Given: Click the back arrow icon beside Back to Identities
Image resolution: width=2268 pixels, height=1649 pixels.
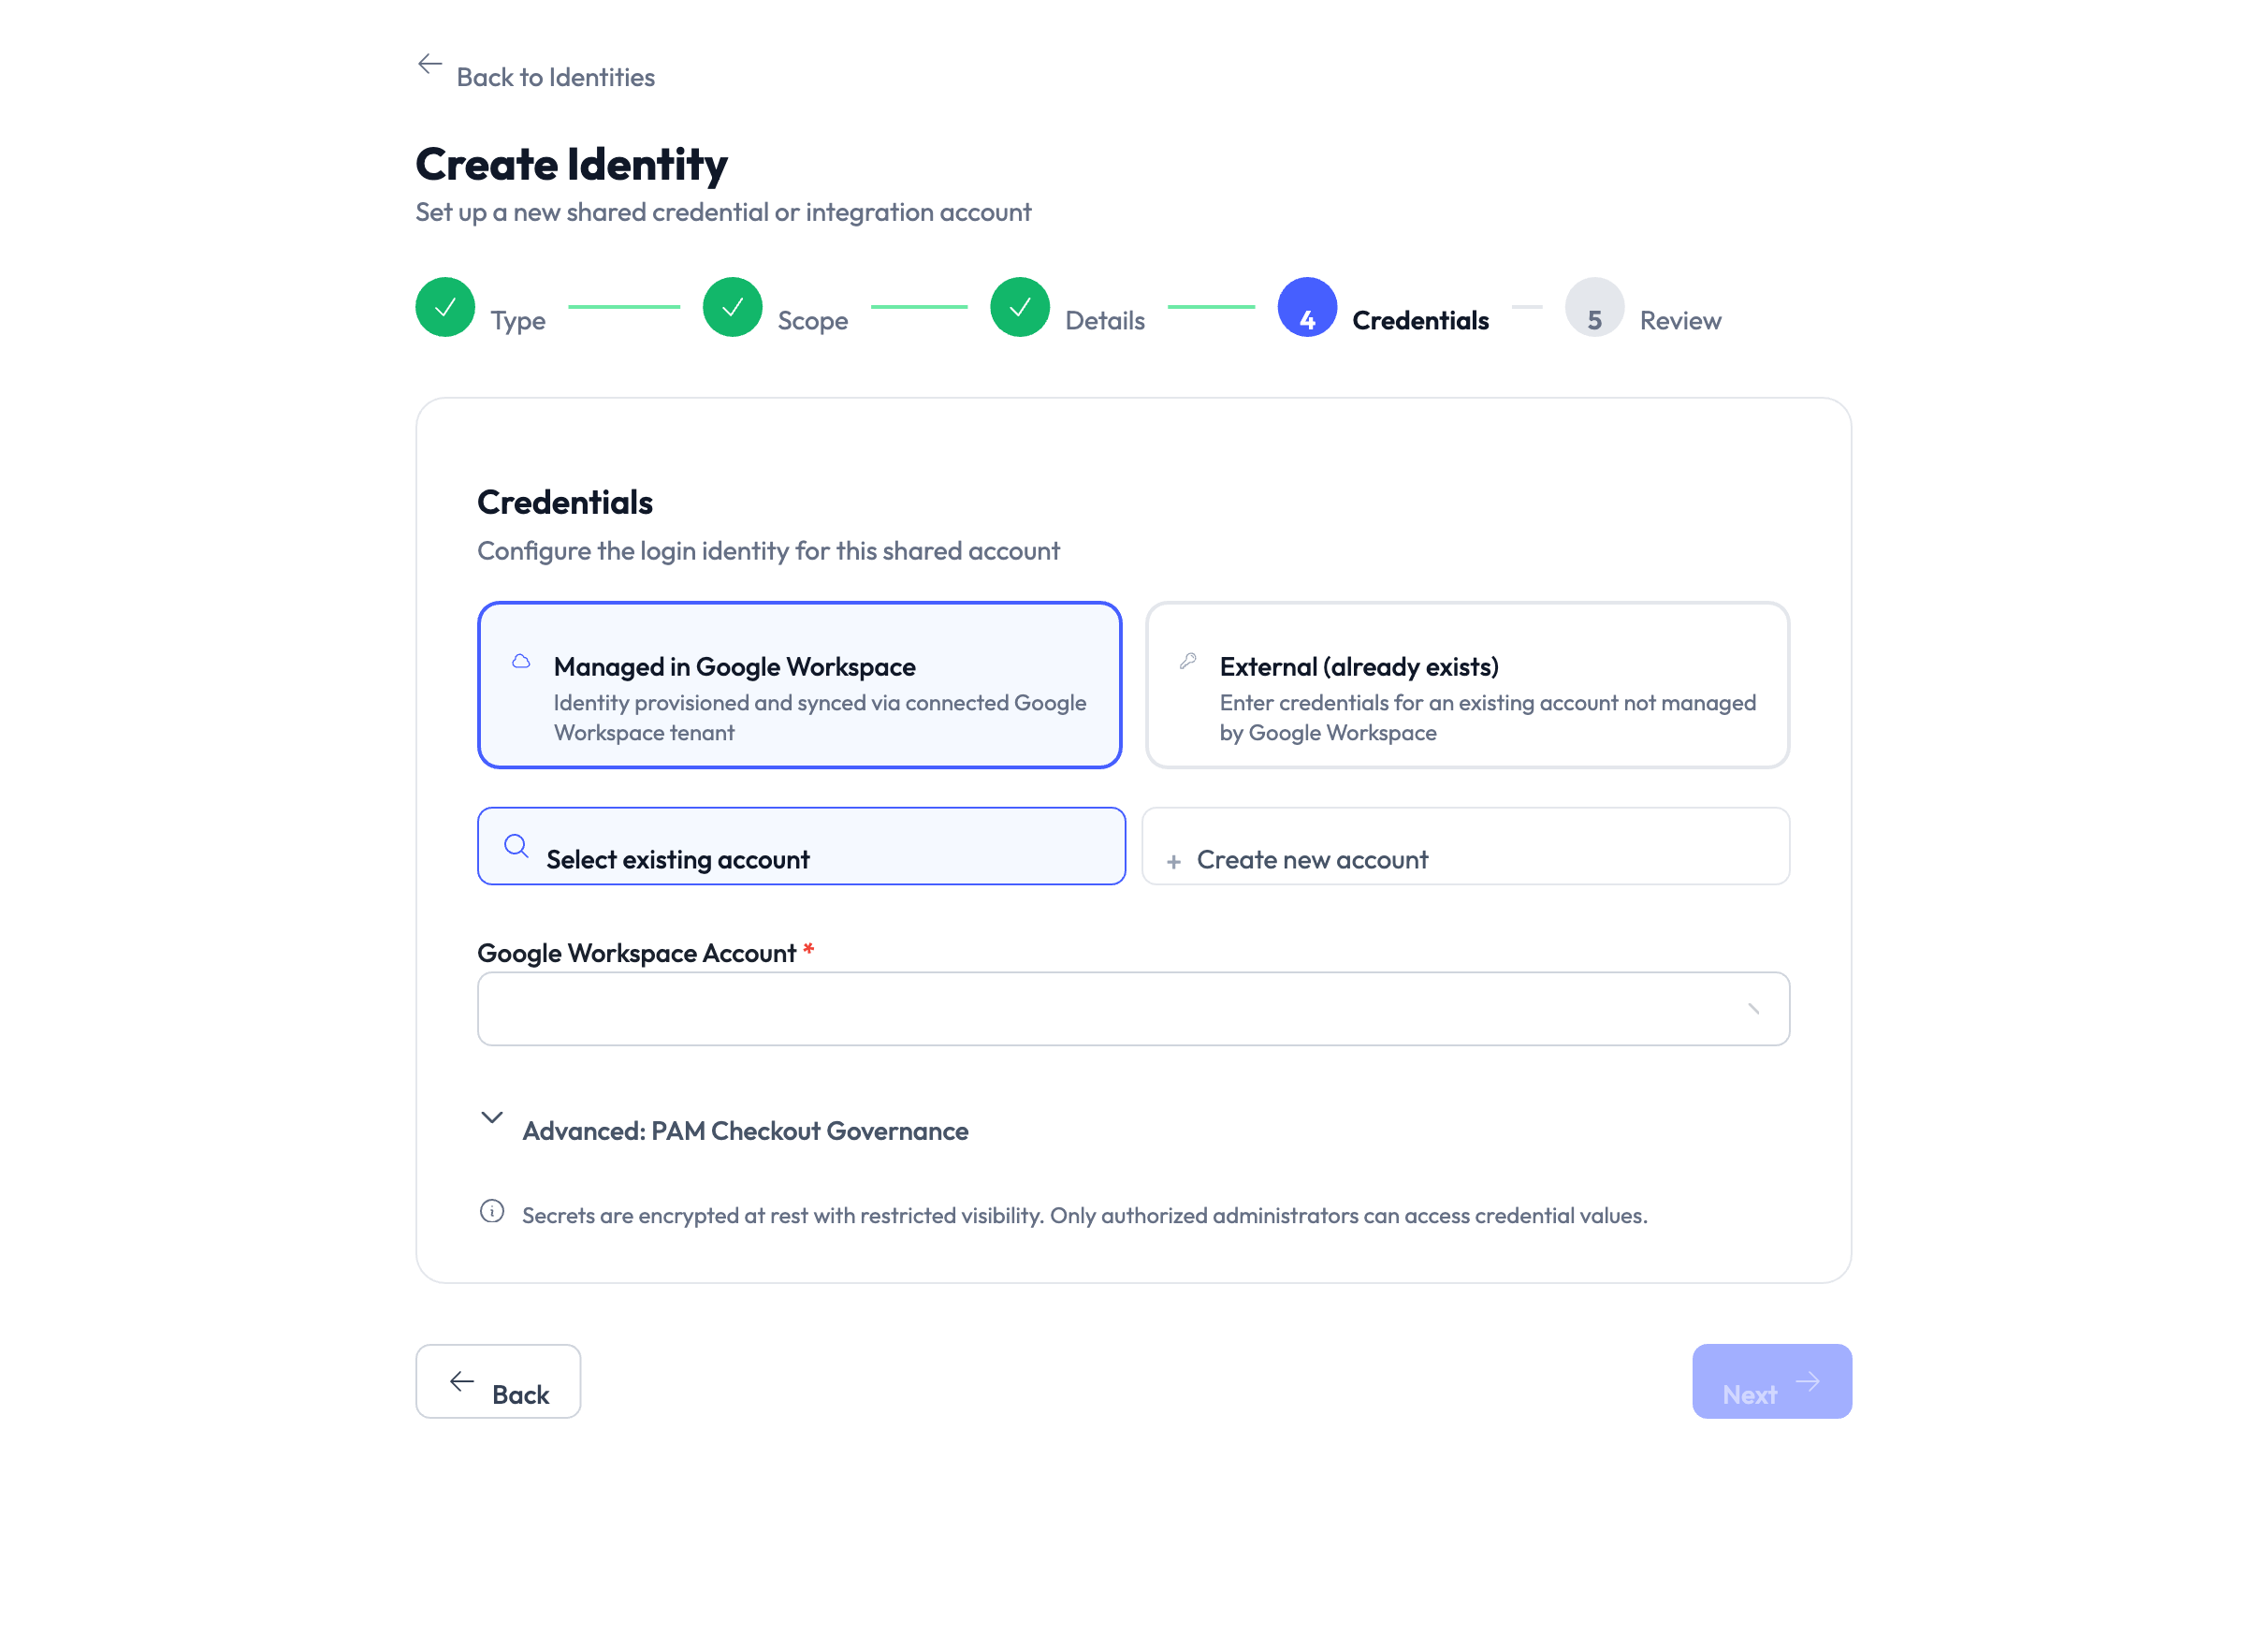Looking at the screenshot, I should (430, 63).
